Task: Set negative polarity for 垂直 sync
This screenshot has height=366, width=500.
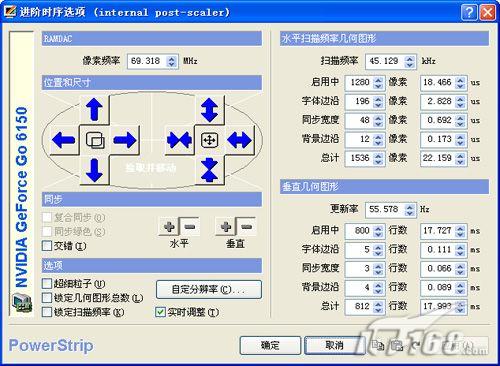Action: 247,227
